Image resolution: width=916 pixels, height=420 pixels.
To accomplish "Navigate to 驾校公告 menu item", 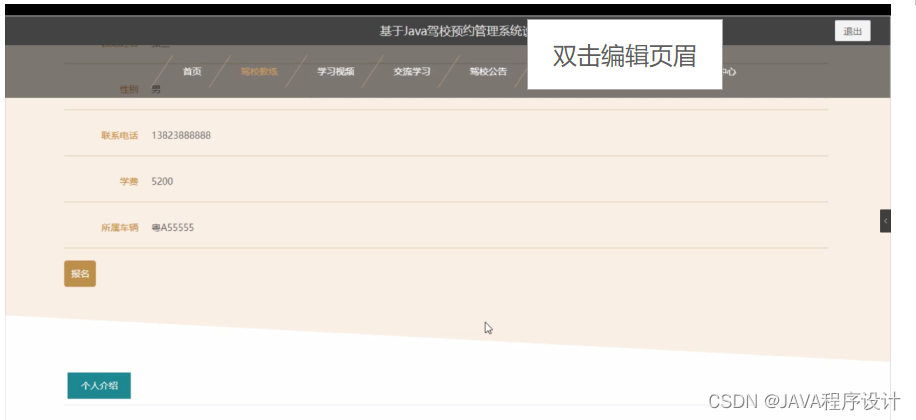I will click(x=488, y=72).
